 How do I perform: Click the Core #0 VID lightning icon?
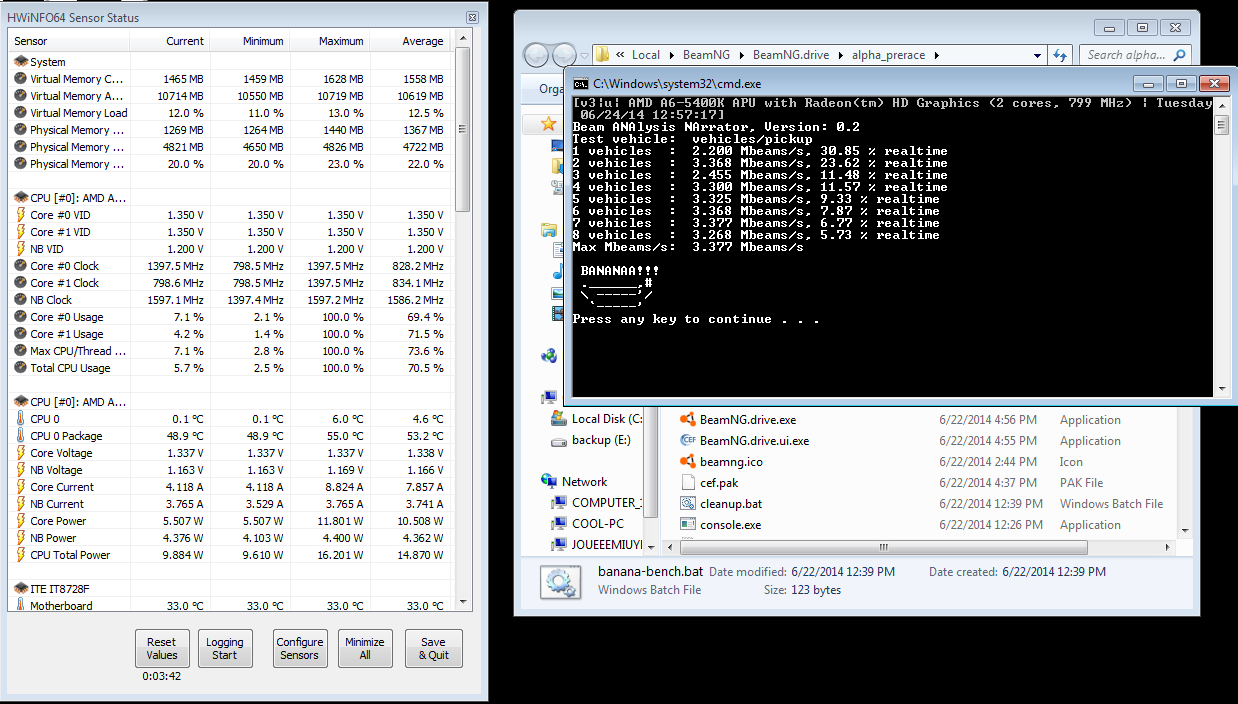(x=21, y=215)
